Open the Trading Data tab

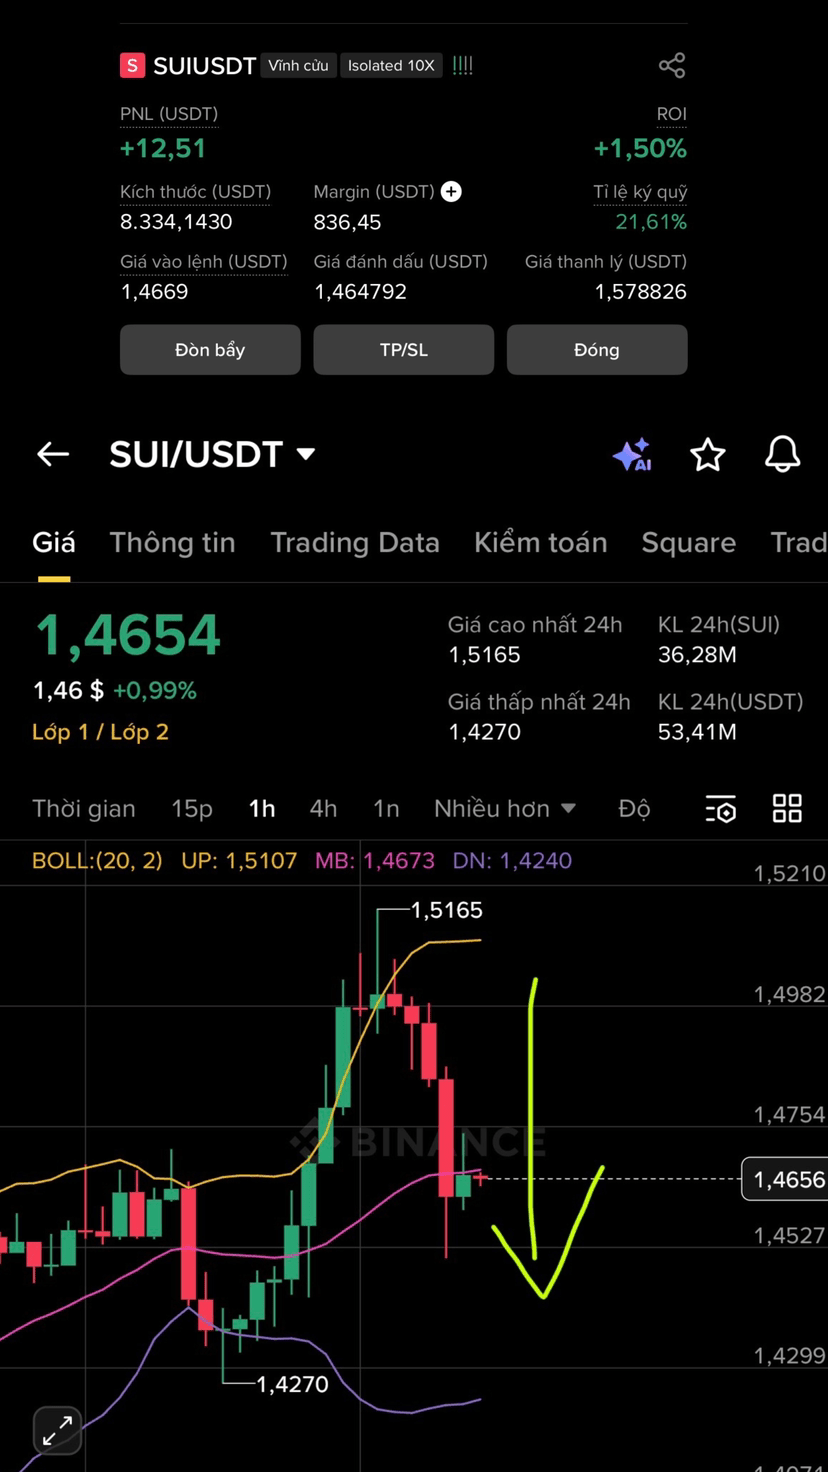[x=355, y=542]
